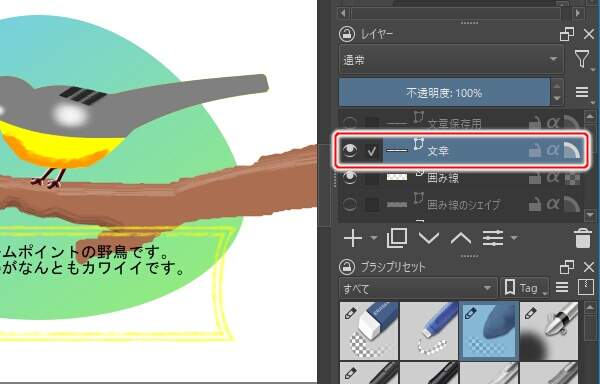Delete the layer with trash icon
Image resolution: width=600 pixels, height=384 pixels.
point(582,238)
